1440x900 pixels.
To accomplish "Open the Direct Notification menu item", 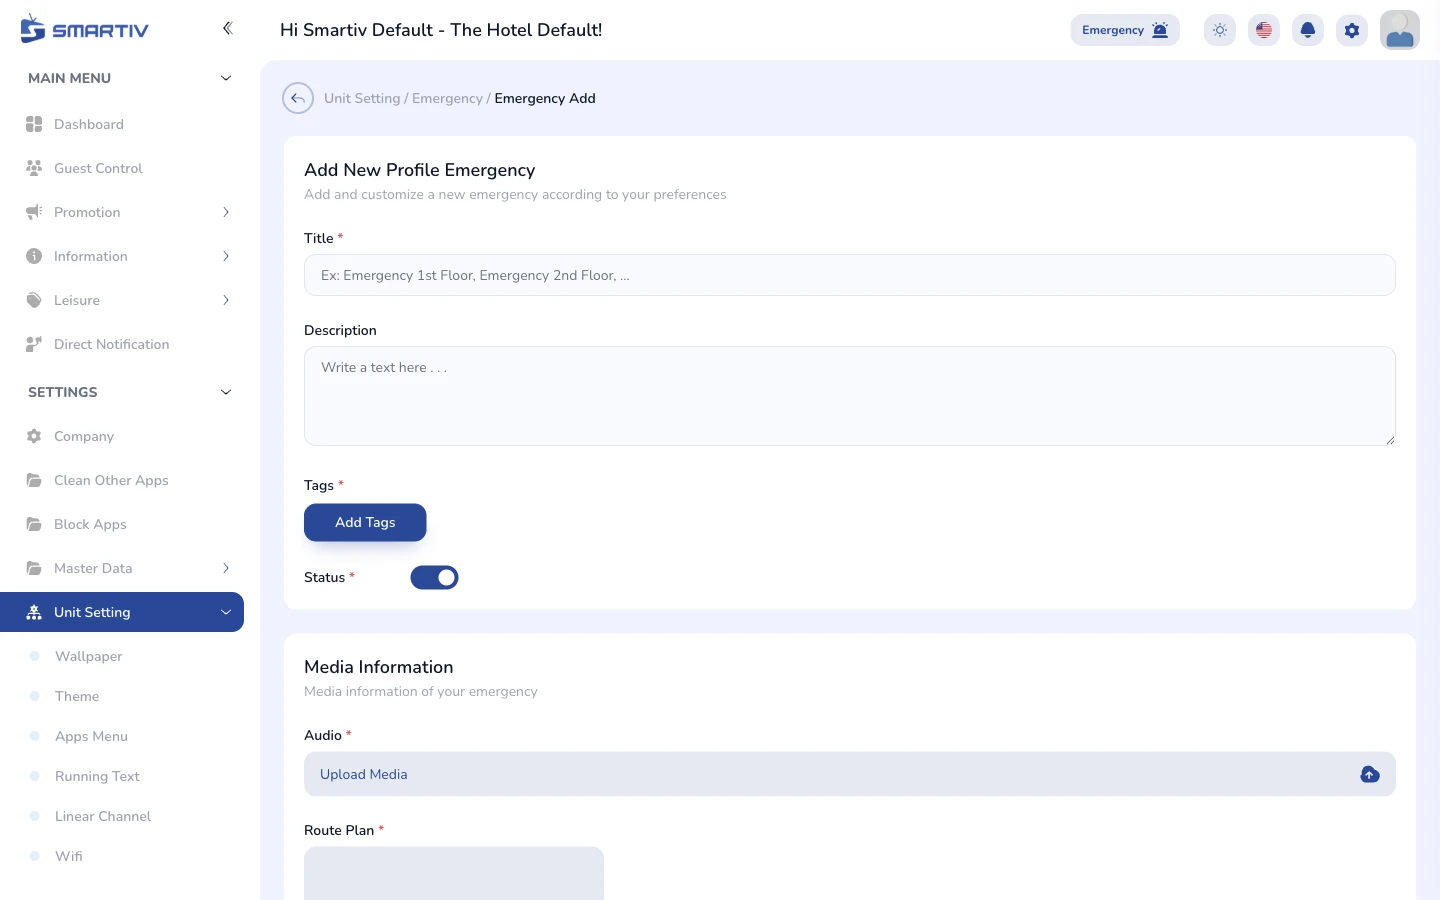I will click(122, 344).
